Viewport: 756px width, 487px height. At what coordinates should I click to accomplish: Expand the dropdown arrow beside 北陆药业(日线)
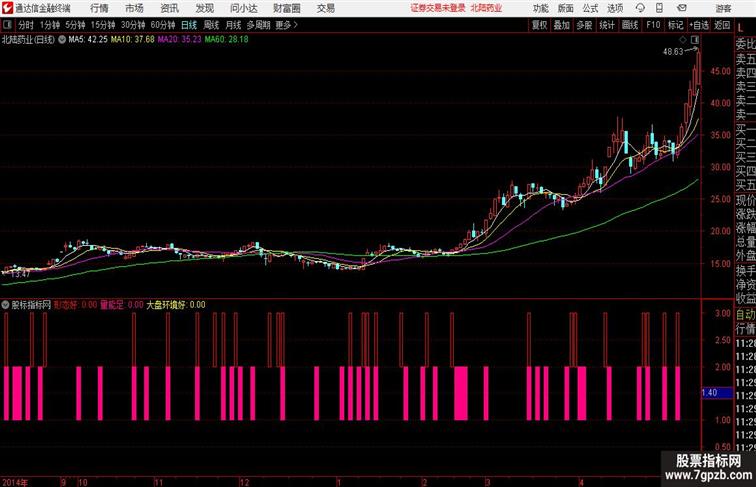tap(62, 40)
